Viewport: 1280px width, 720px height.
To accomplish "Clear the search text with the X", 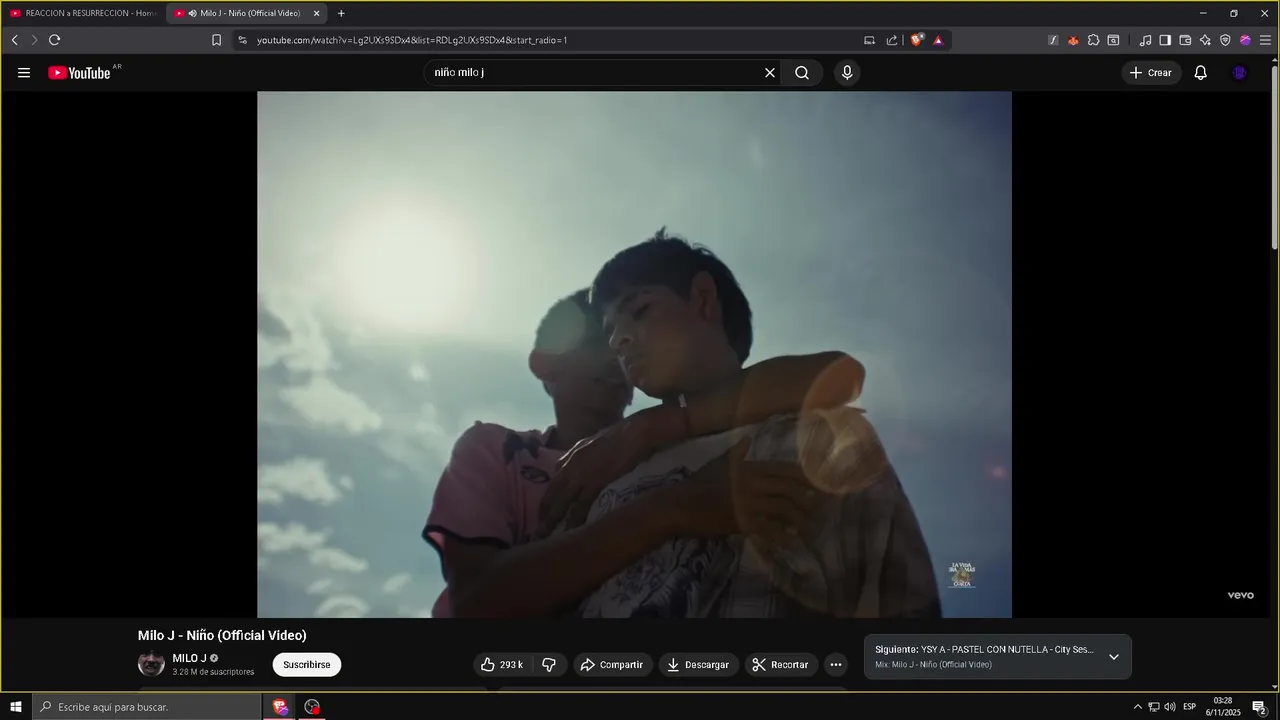I will 770,73.
